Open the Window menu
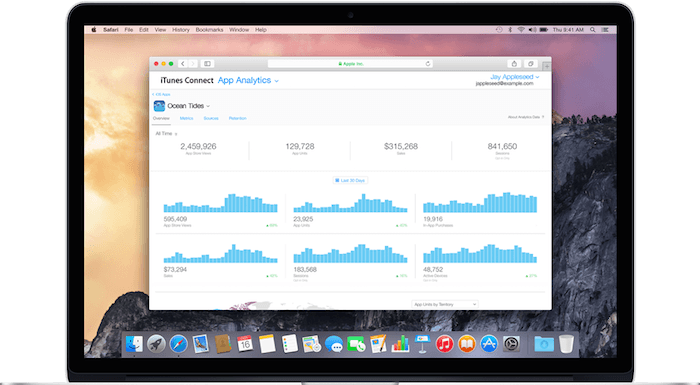 [x=239, y=30]
